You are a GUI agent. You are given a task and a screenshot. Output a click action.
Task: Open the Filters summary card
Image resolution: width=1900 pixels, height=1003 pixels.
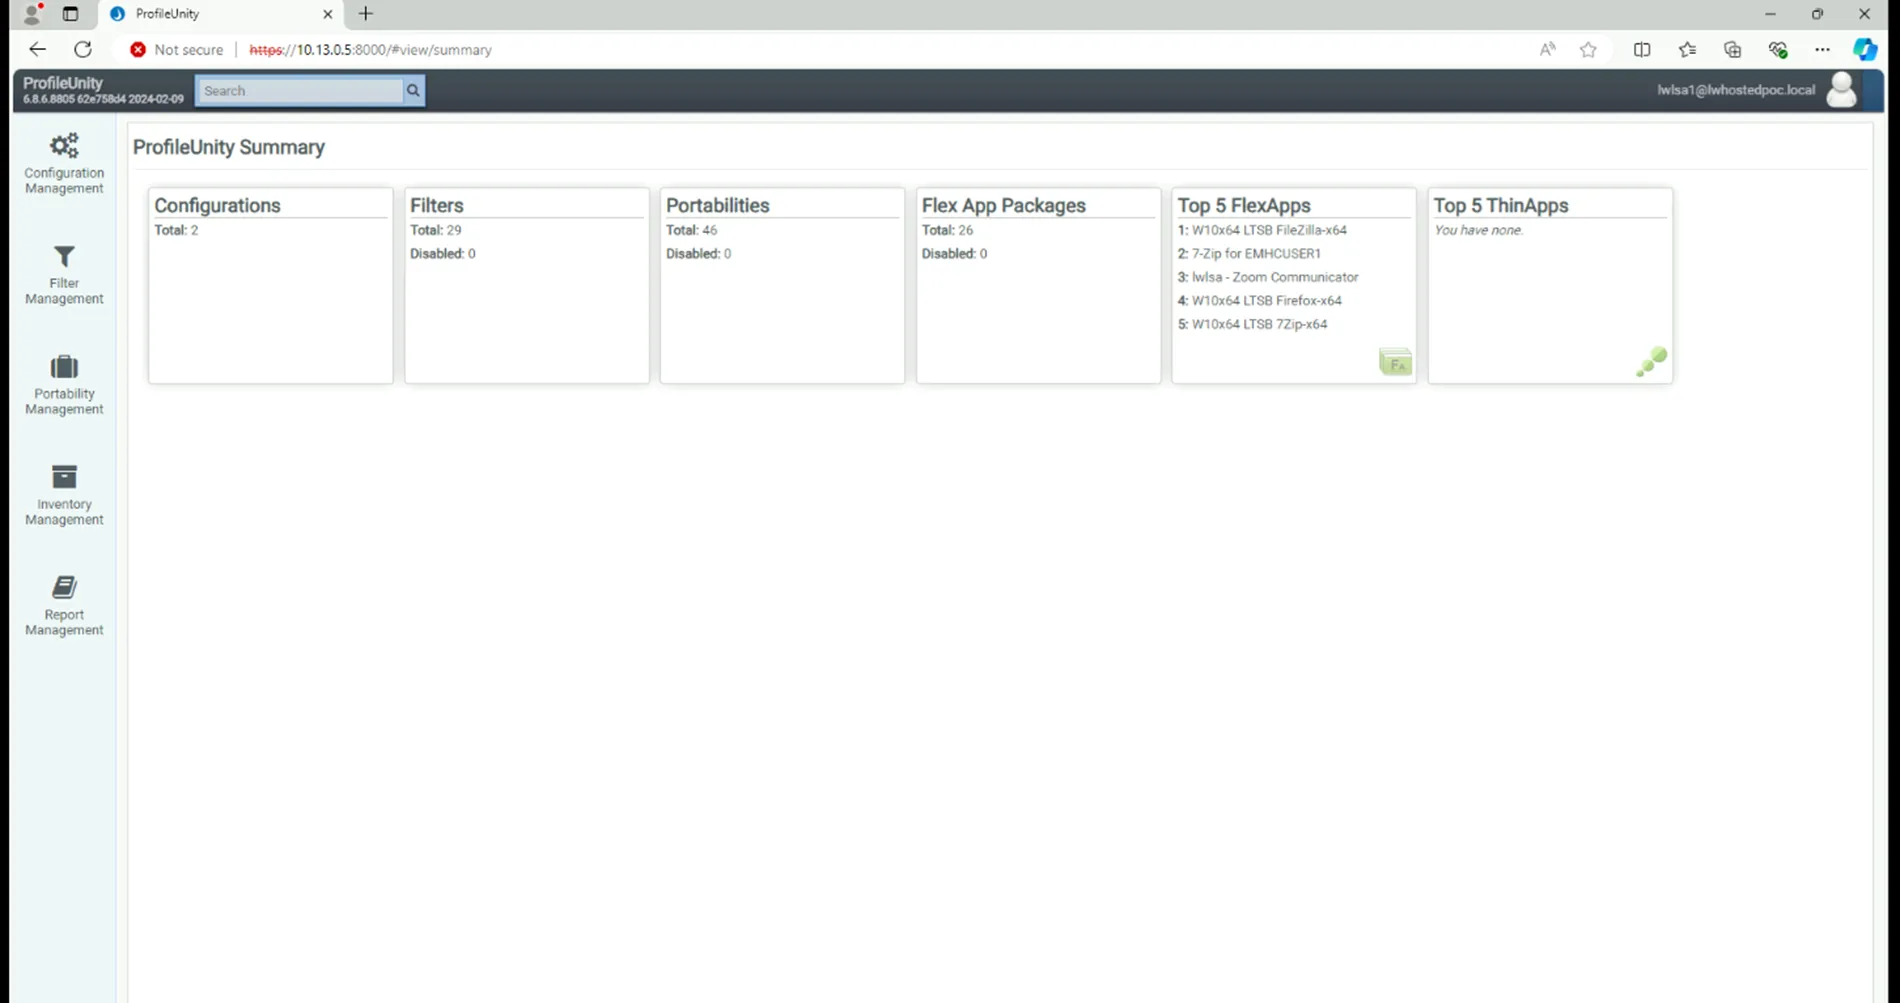(x=527, y=285)
